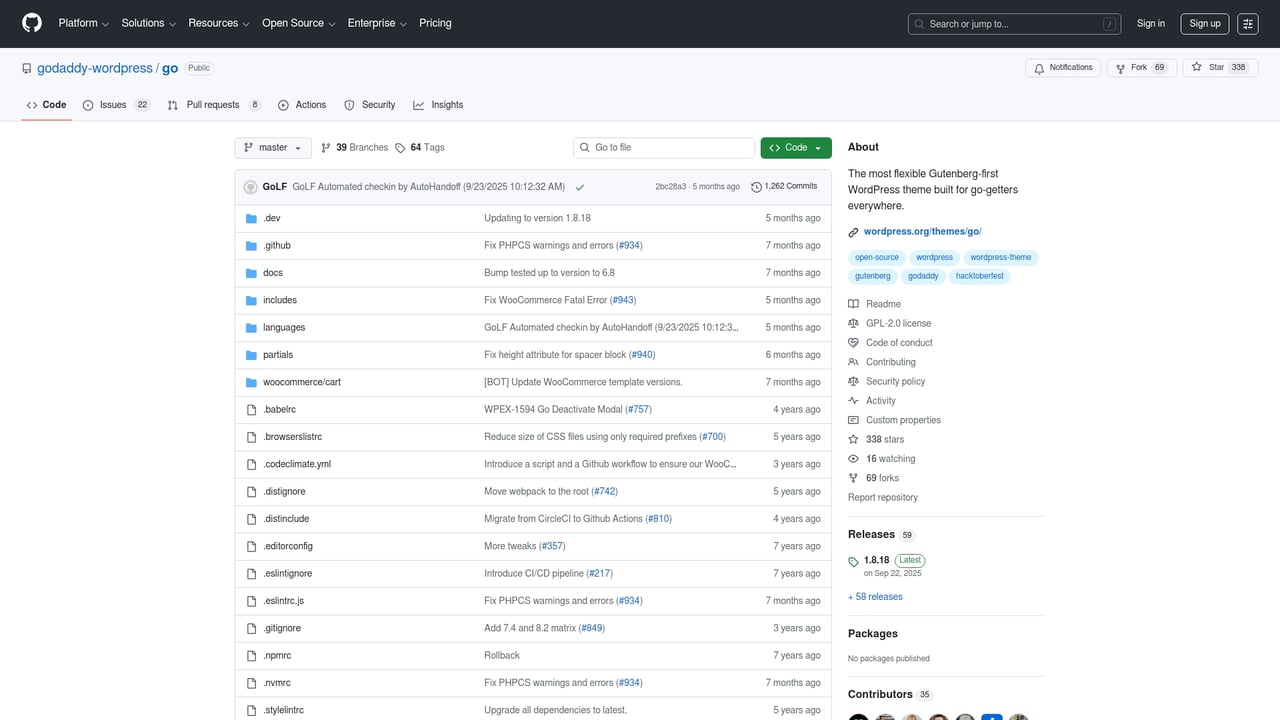The image size is (1280, 720).
Task: Click the branches icon showing 39 Branches
Action: [x=327, y=147]
